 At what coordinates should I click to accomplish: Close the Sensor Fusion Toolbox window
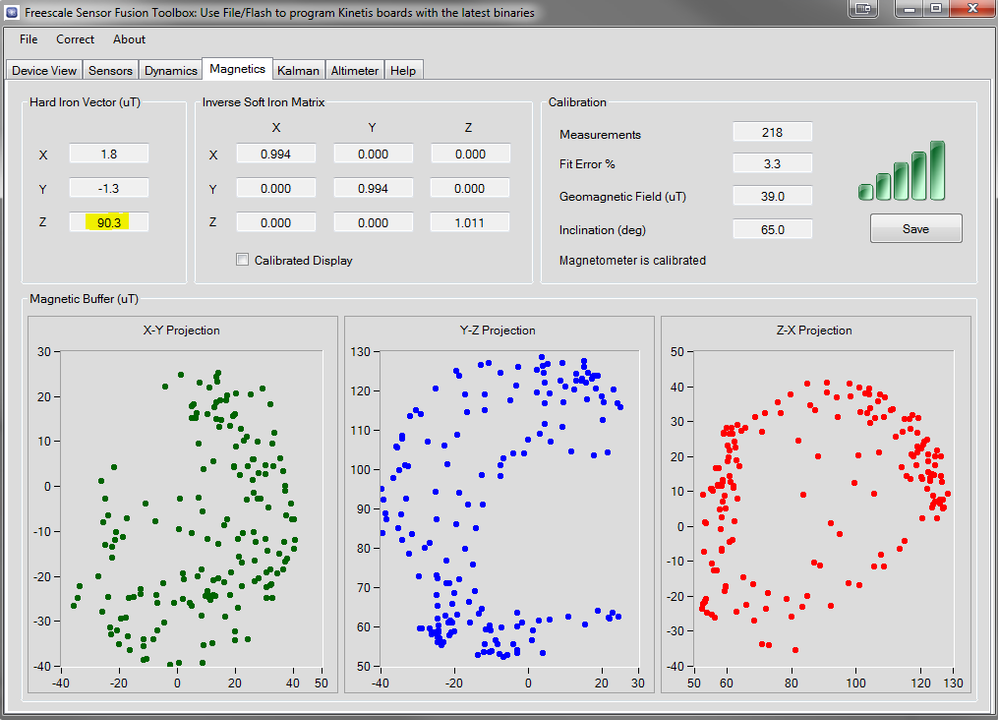point(973,9)
